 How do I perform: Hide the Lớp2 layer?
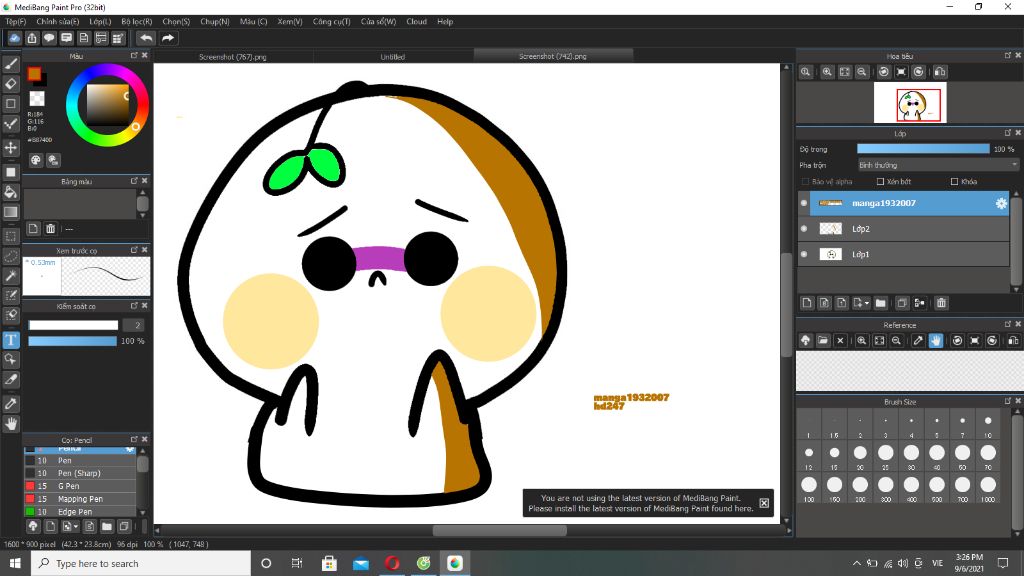click(x=804, y=229)
